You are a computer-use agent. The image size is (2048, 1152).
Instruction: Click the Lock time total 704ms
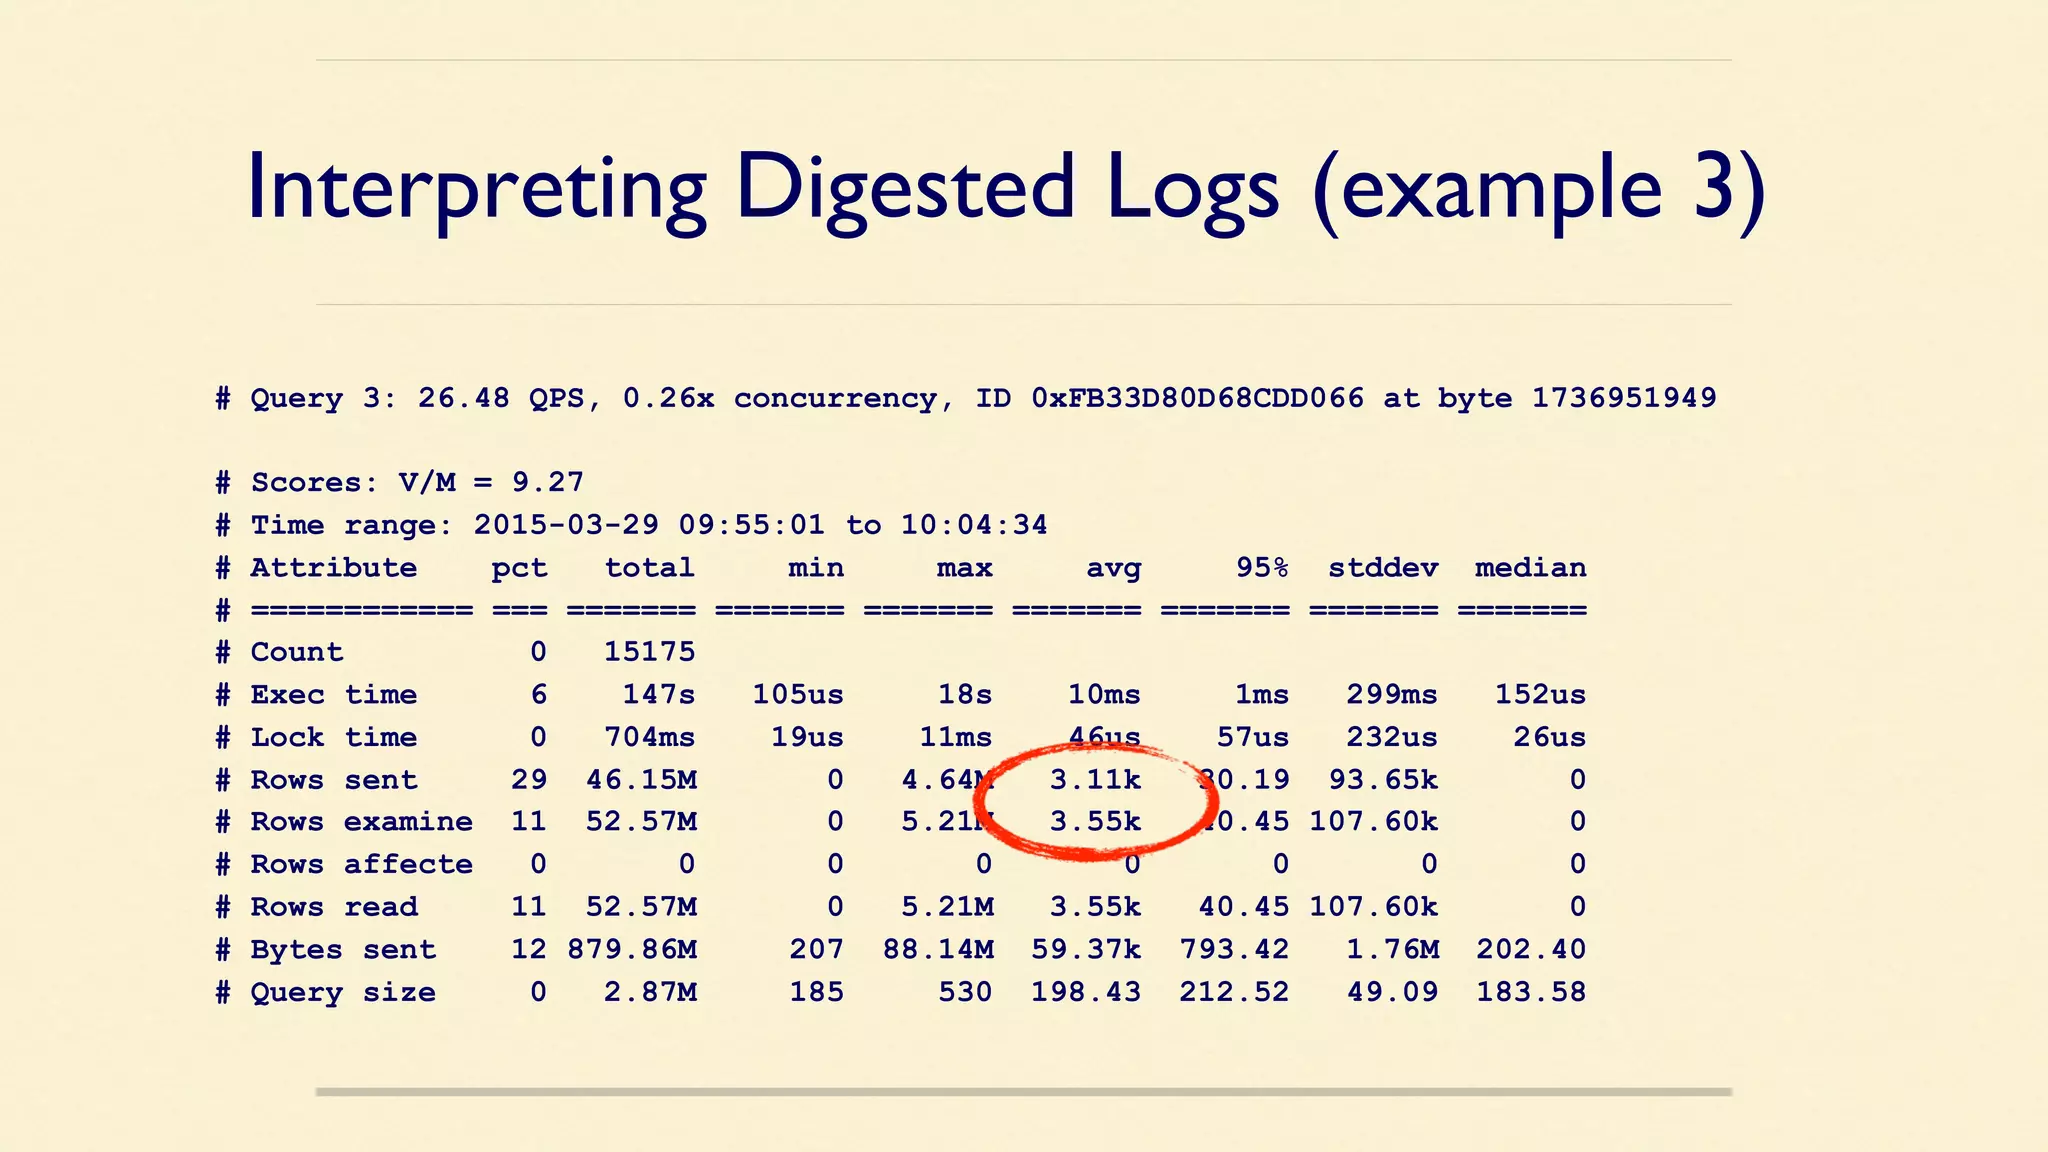650,737
